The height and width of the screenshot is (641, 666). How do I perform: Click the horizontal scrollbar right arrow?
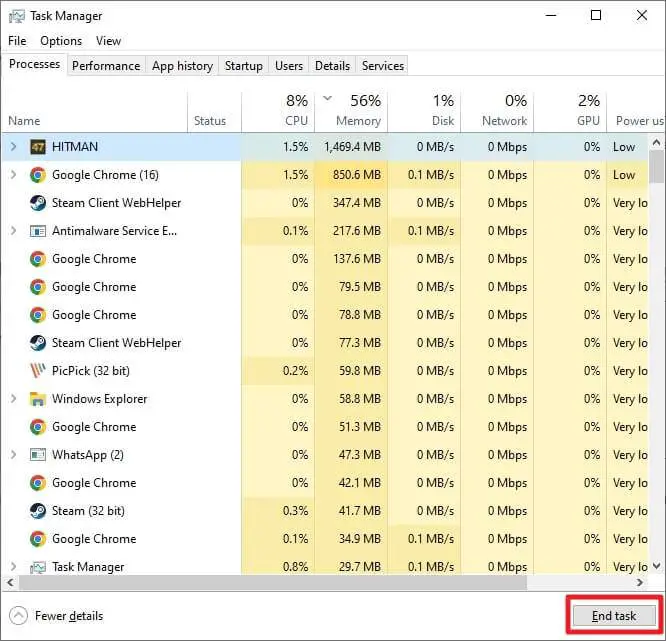pyautogui.click(x=640, y=582)
